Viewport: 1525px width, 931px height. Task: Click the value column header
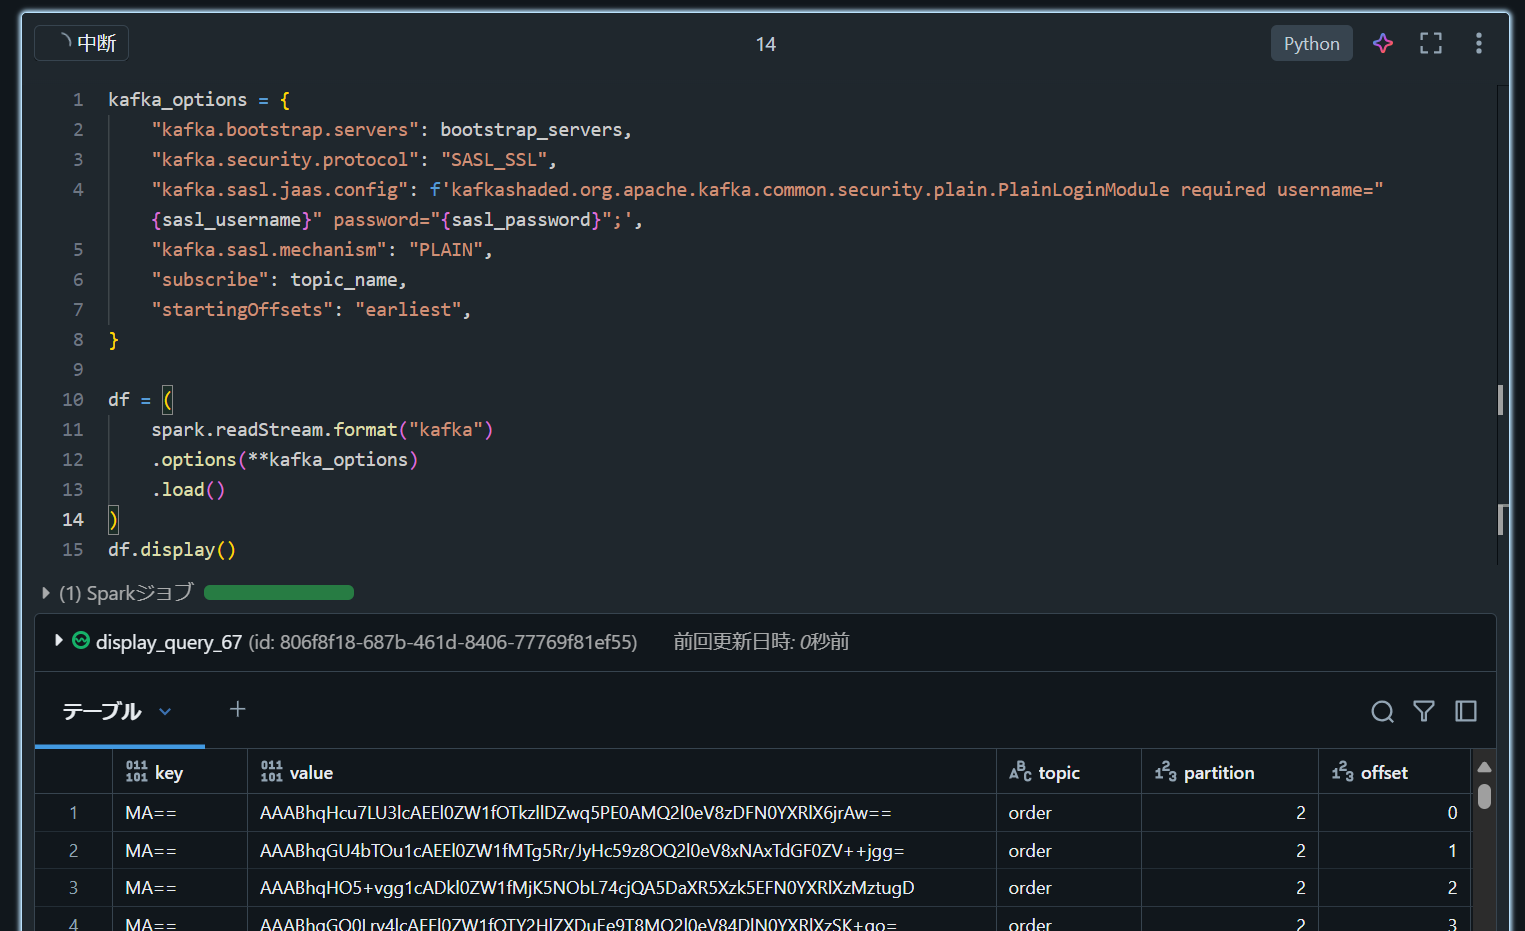point(621,772)
